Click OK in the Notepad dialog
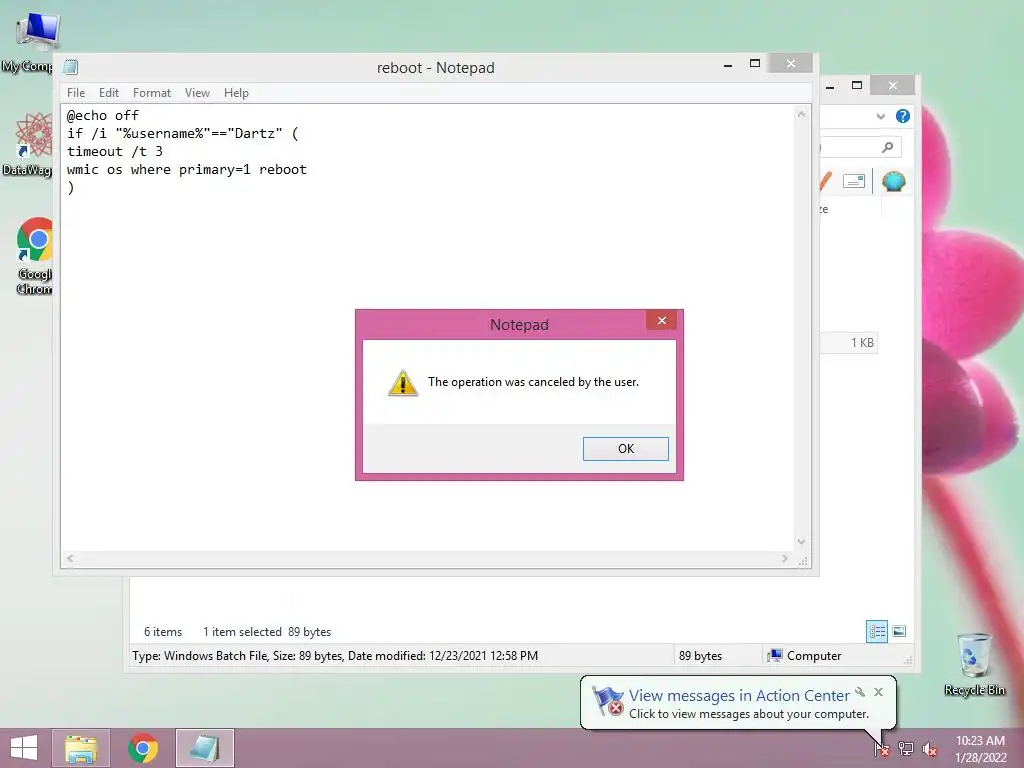This screenshot has width=1024, height=768. pyautogui.click(x=626, y=449)
